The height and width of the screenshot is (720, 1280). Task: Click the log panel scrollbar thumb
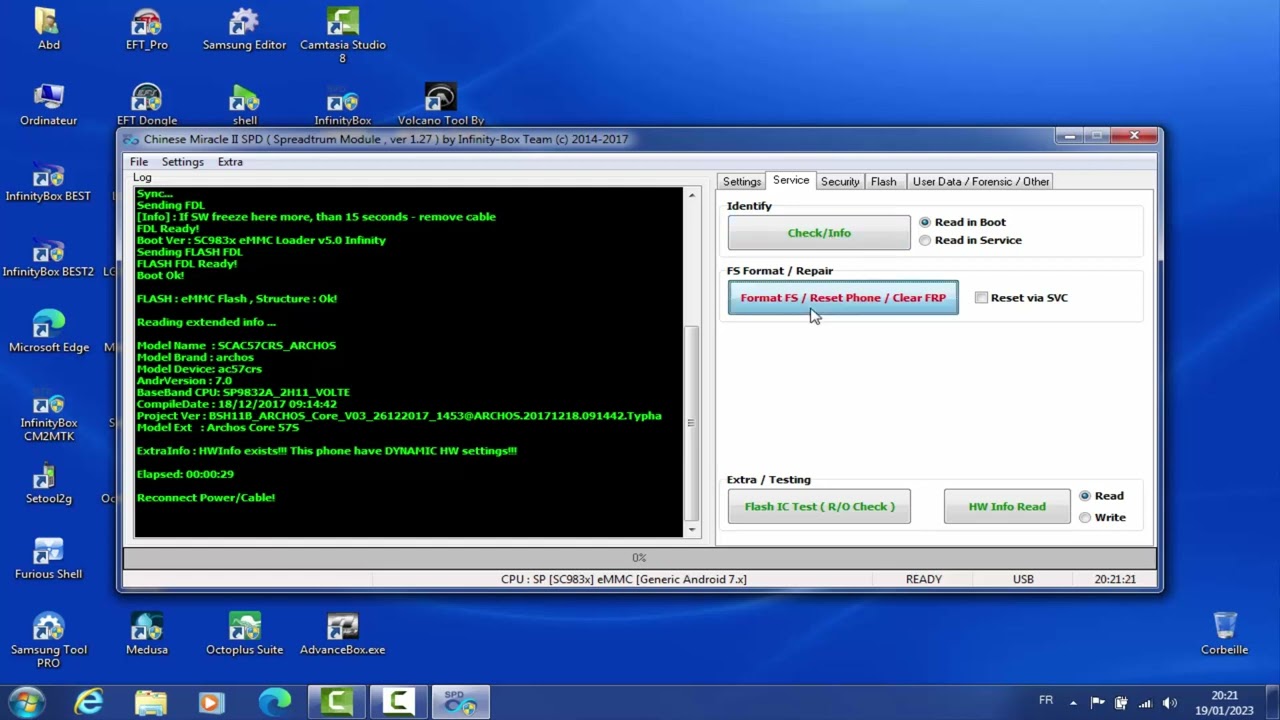(x=691, y=422)
